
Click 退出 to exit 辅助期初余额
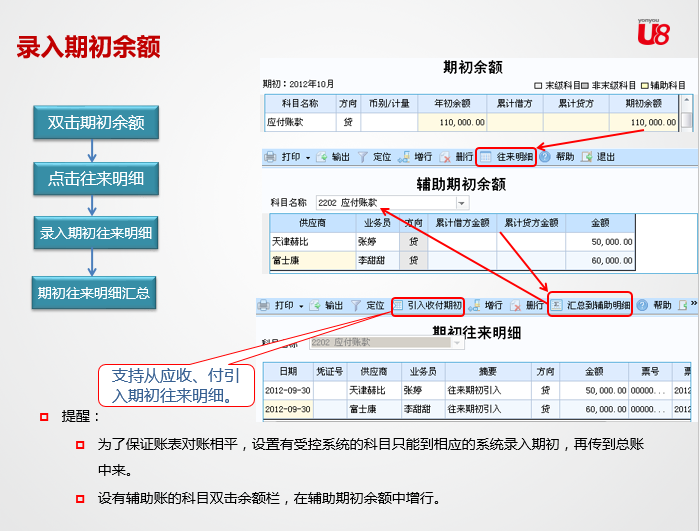599,157
